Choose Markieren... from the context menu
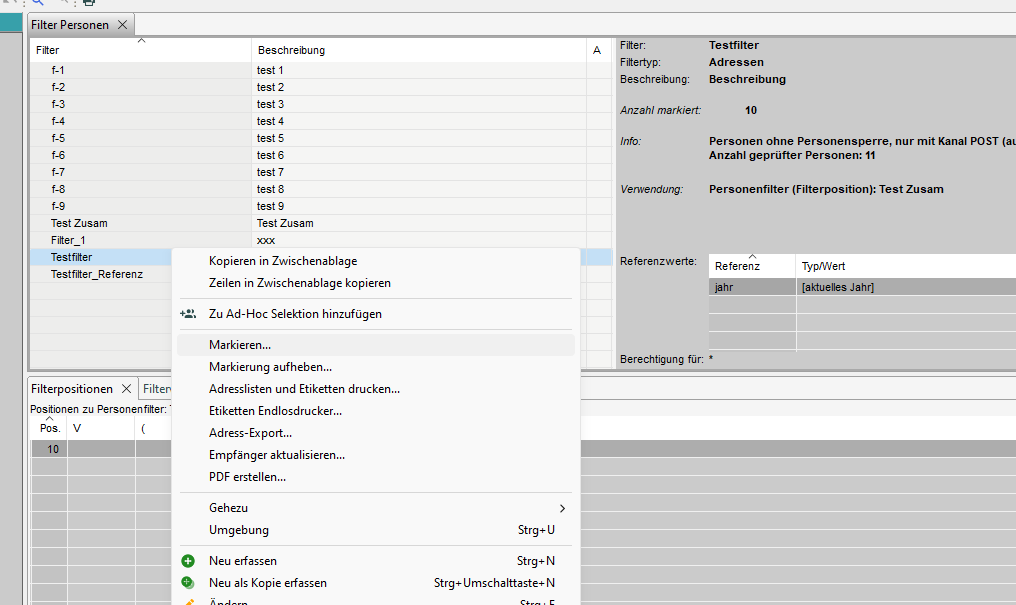Screen dimensions: 1016x605 [240, 345]
